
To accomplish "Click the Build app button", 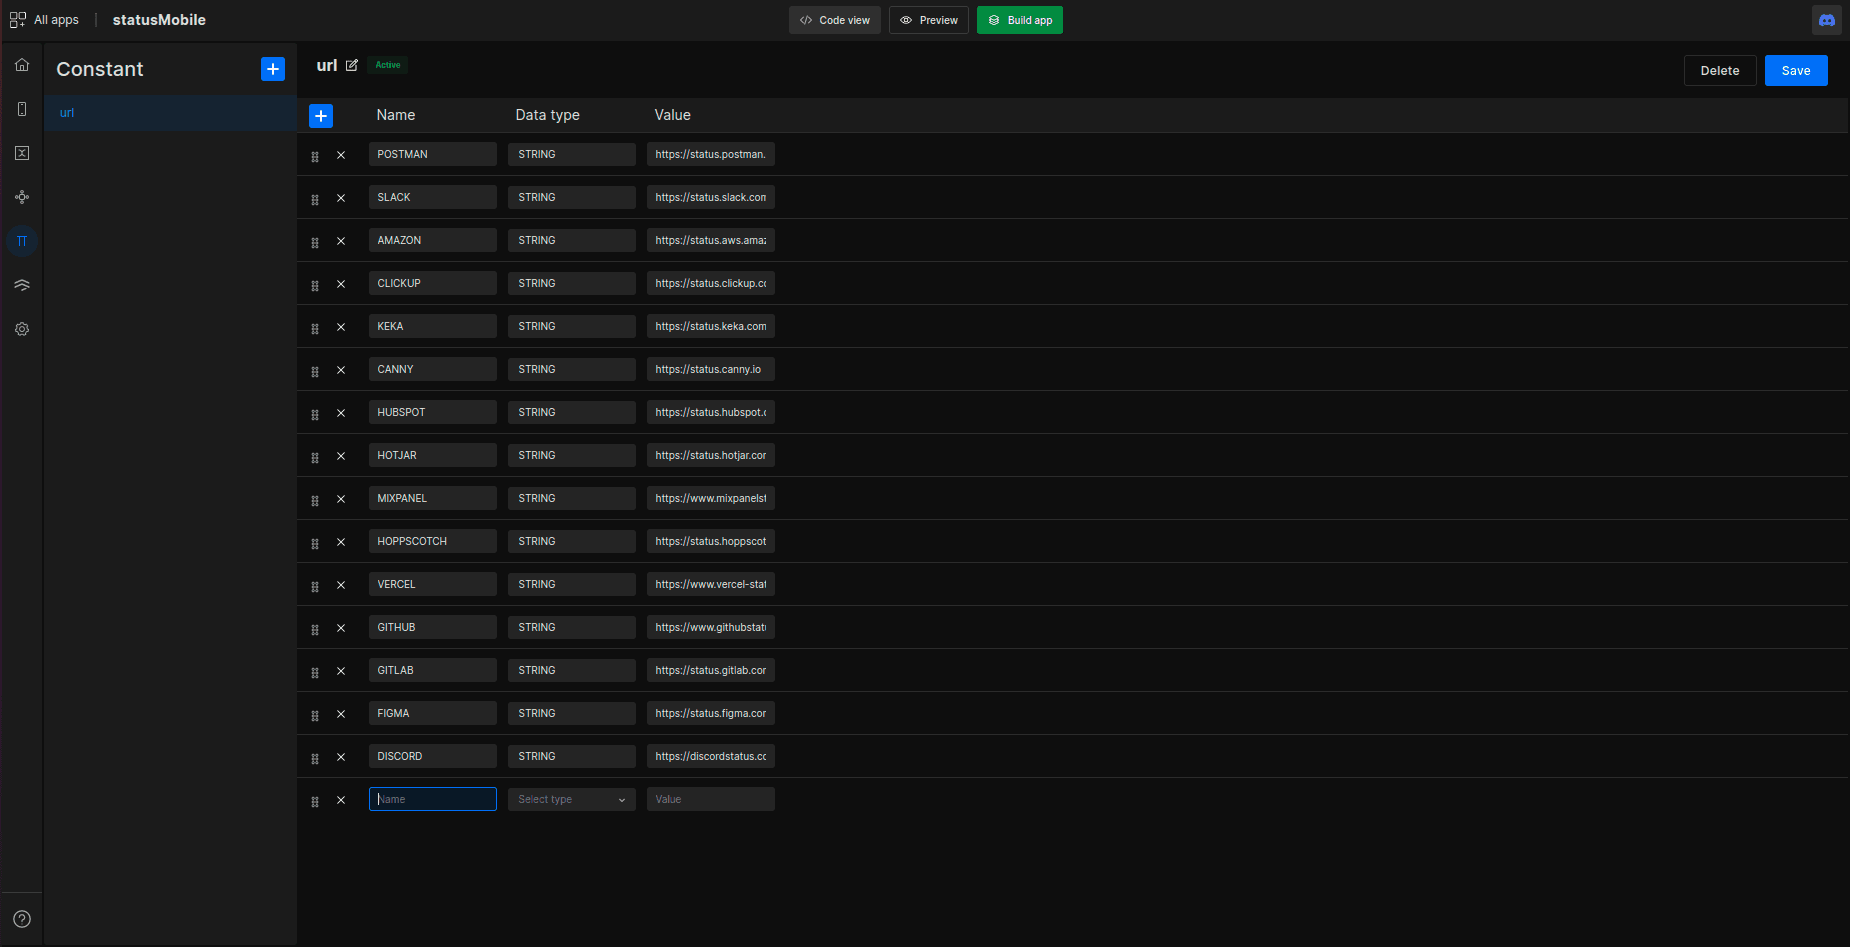I will coord(1020,20).
